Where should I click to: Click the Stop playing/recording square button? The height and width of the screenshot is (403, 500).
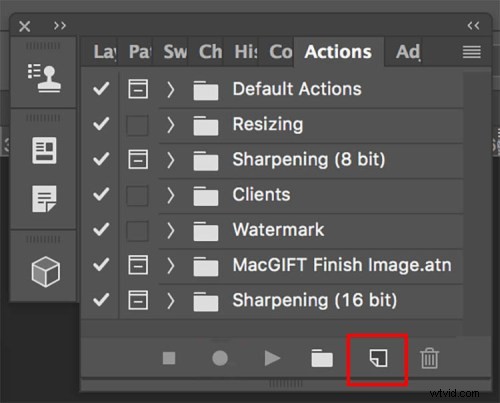tap(169, 358)
